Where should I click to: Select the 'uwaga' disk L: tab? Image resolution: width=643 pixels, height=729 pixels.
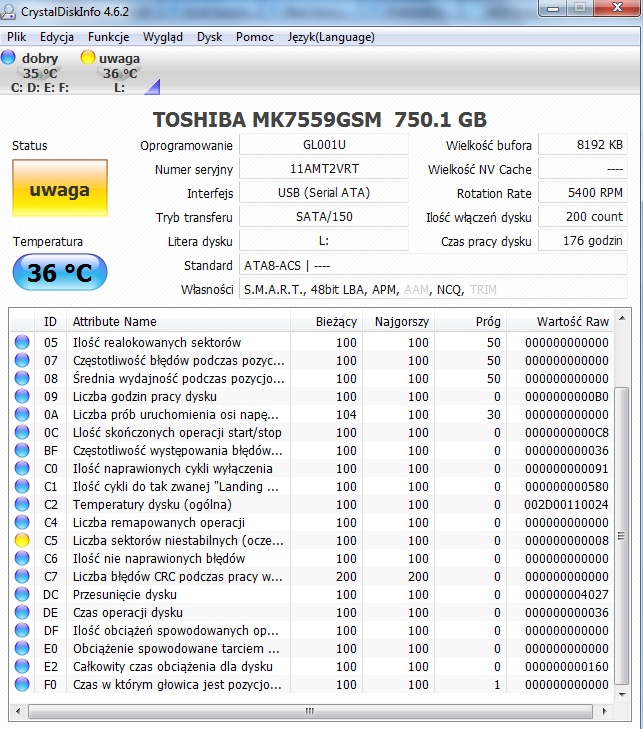tap(116, 72)
